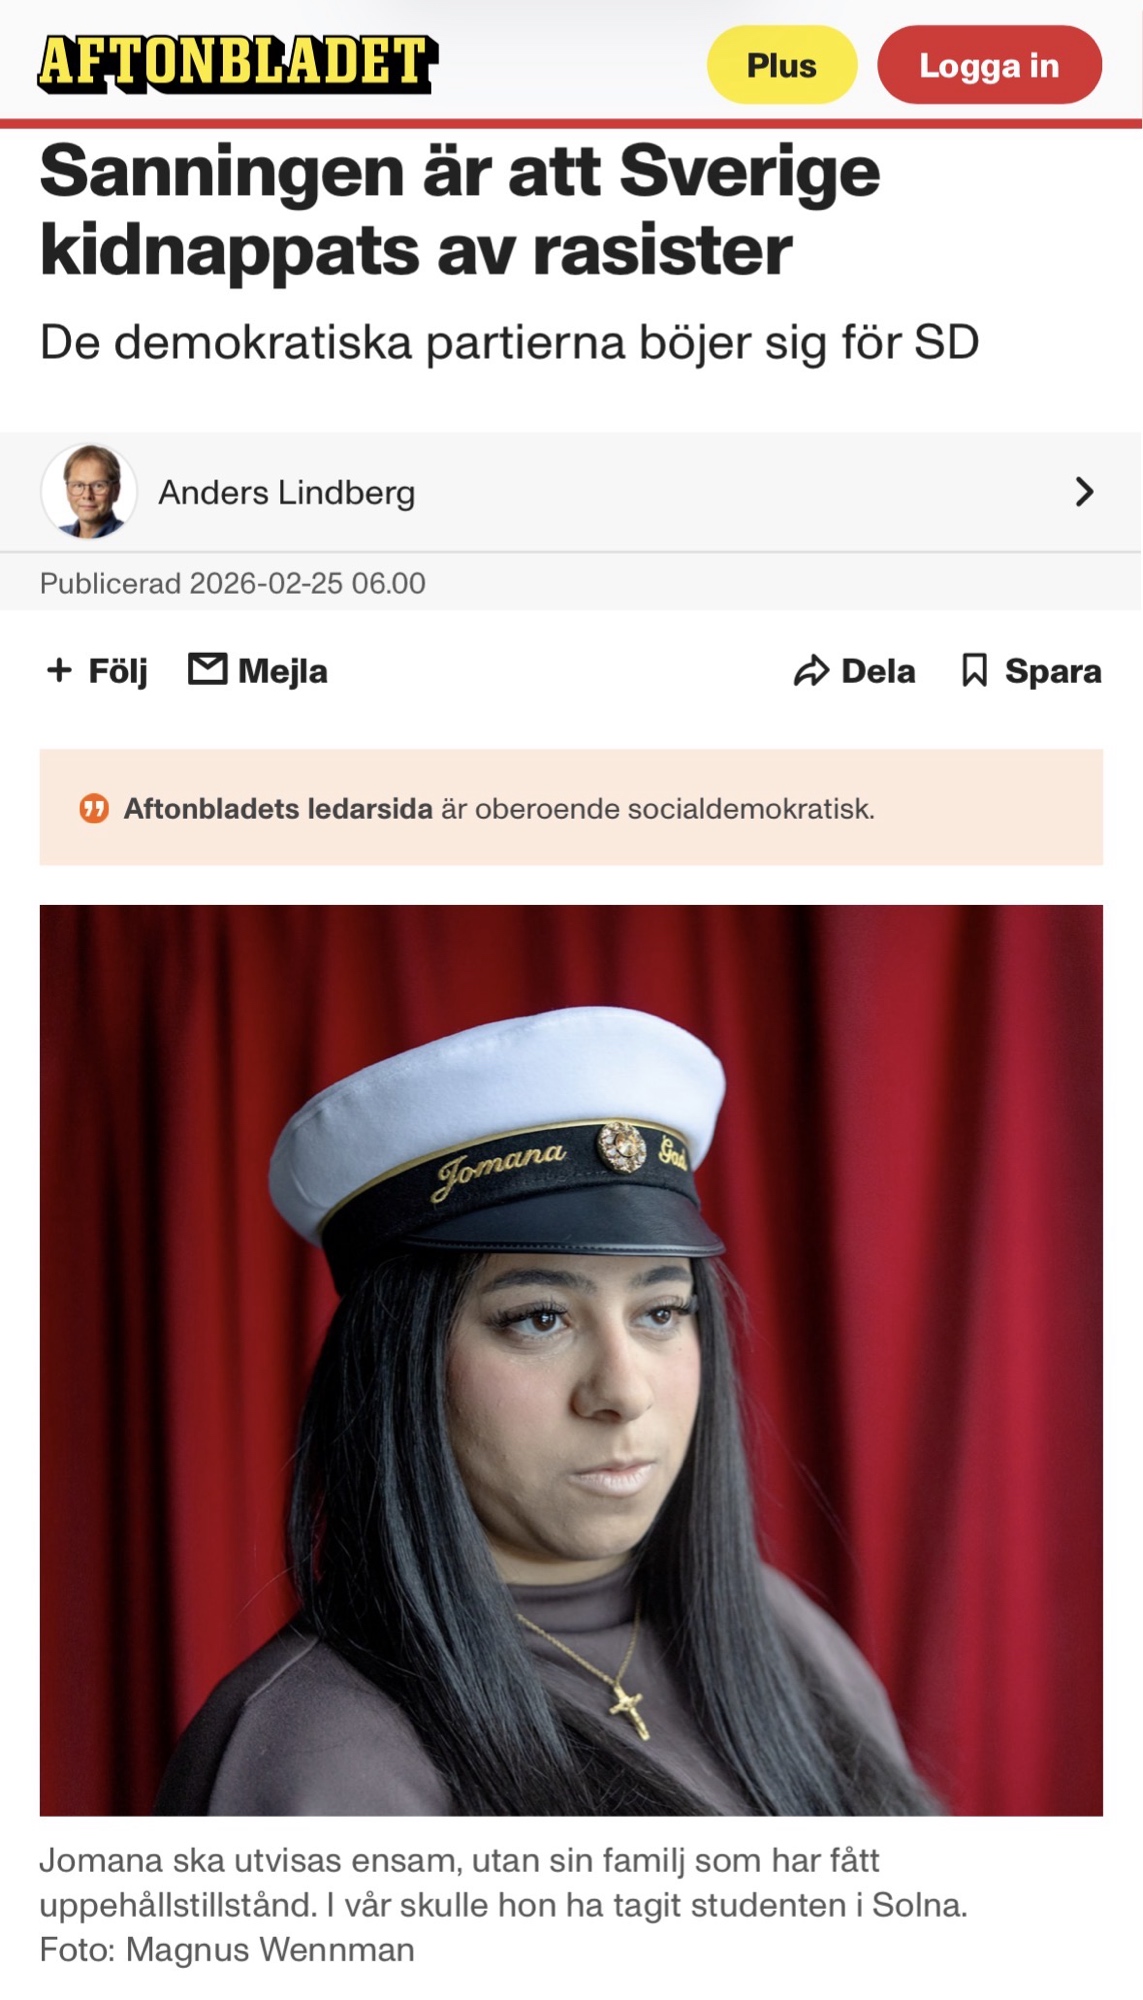Open the Aftonbladets ledarsida link
This screenshot has width=1143, height=2000.
[x=278, y=808]
